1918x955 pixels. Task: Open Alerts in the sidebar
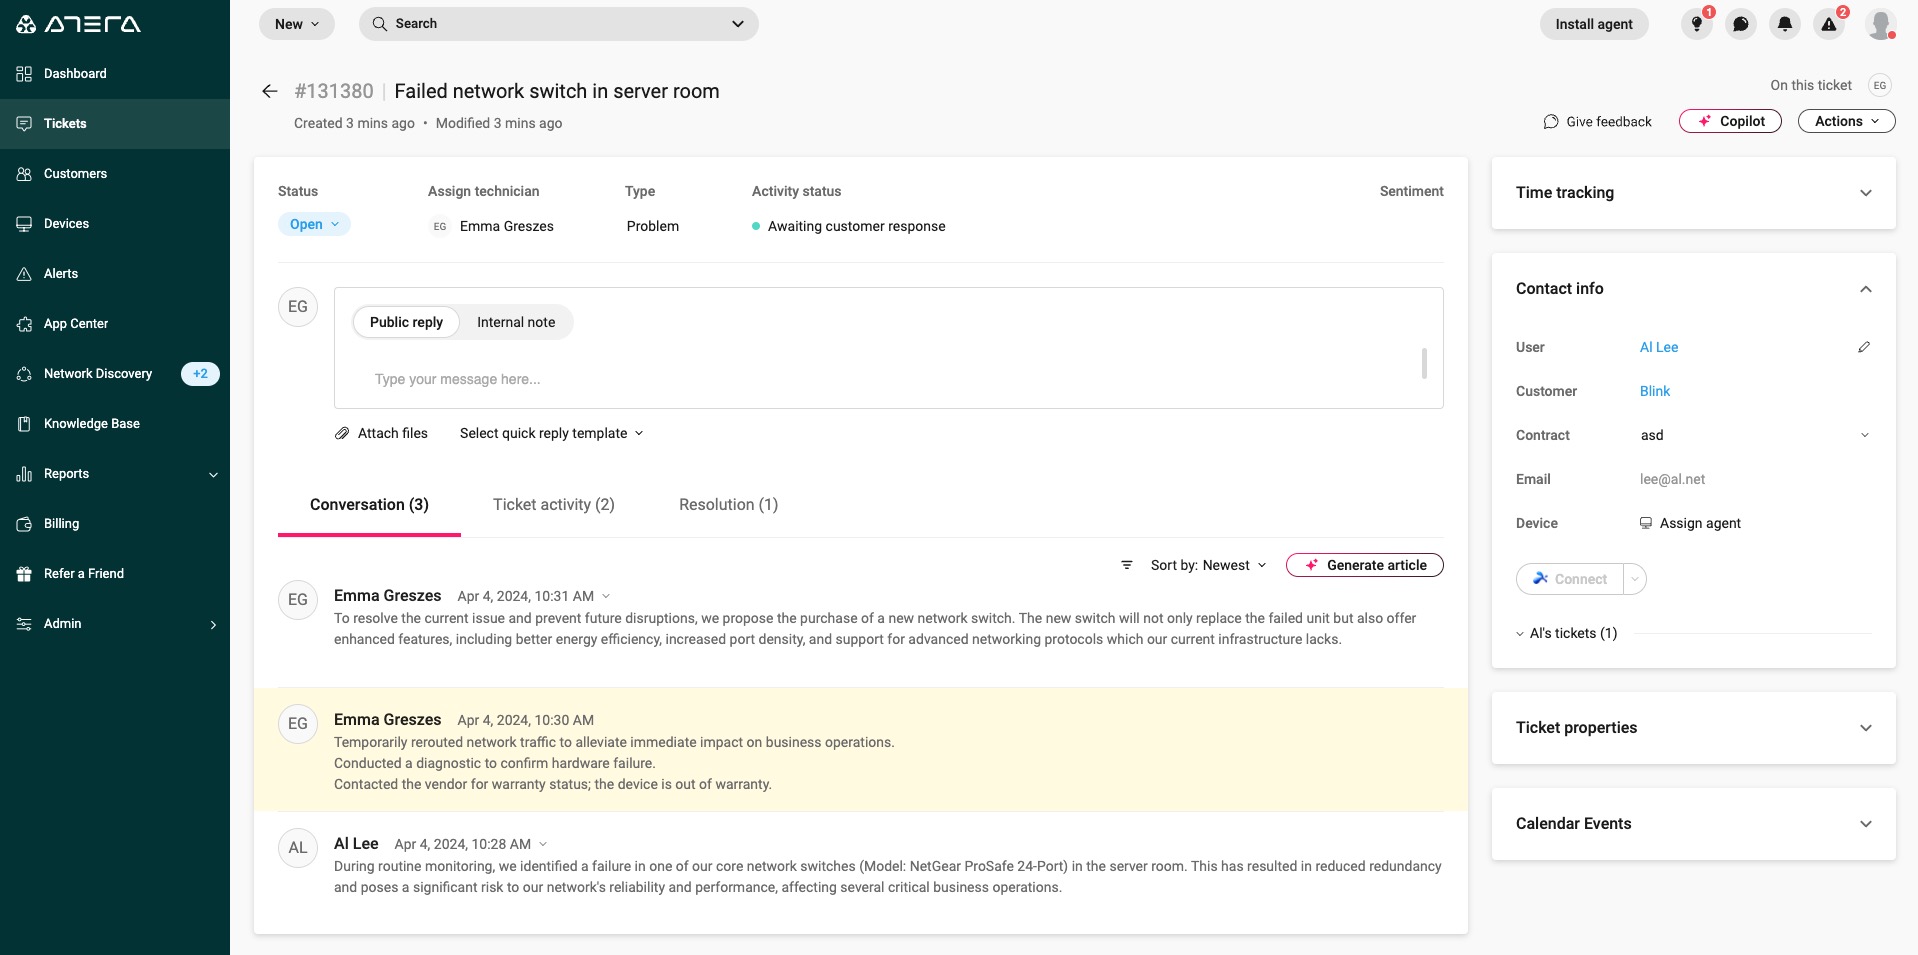[x=115, y=274]
